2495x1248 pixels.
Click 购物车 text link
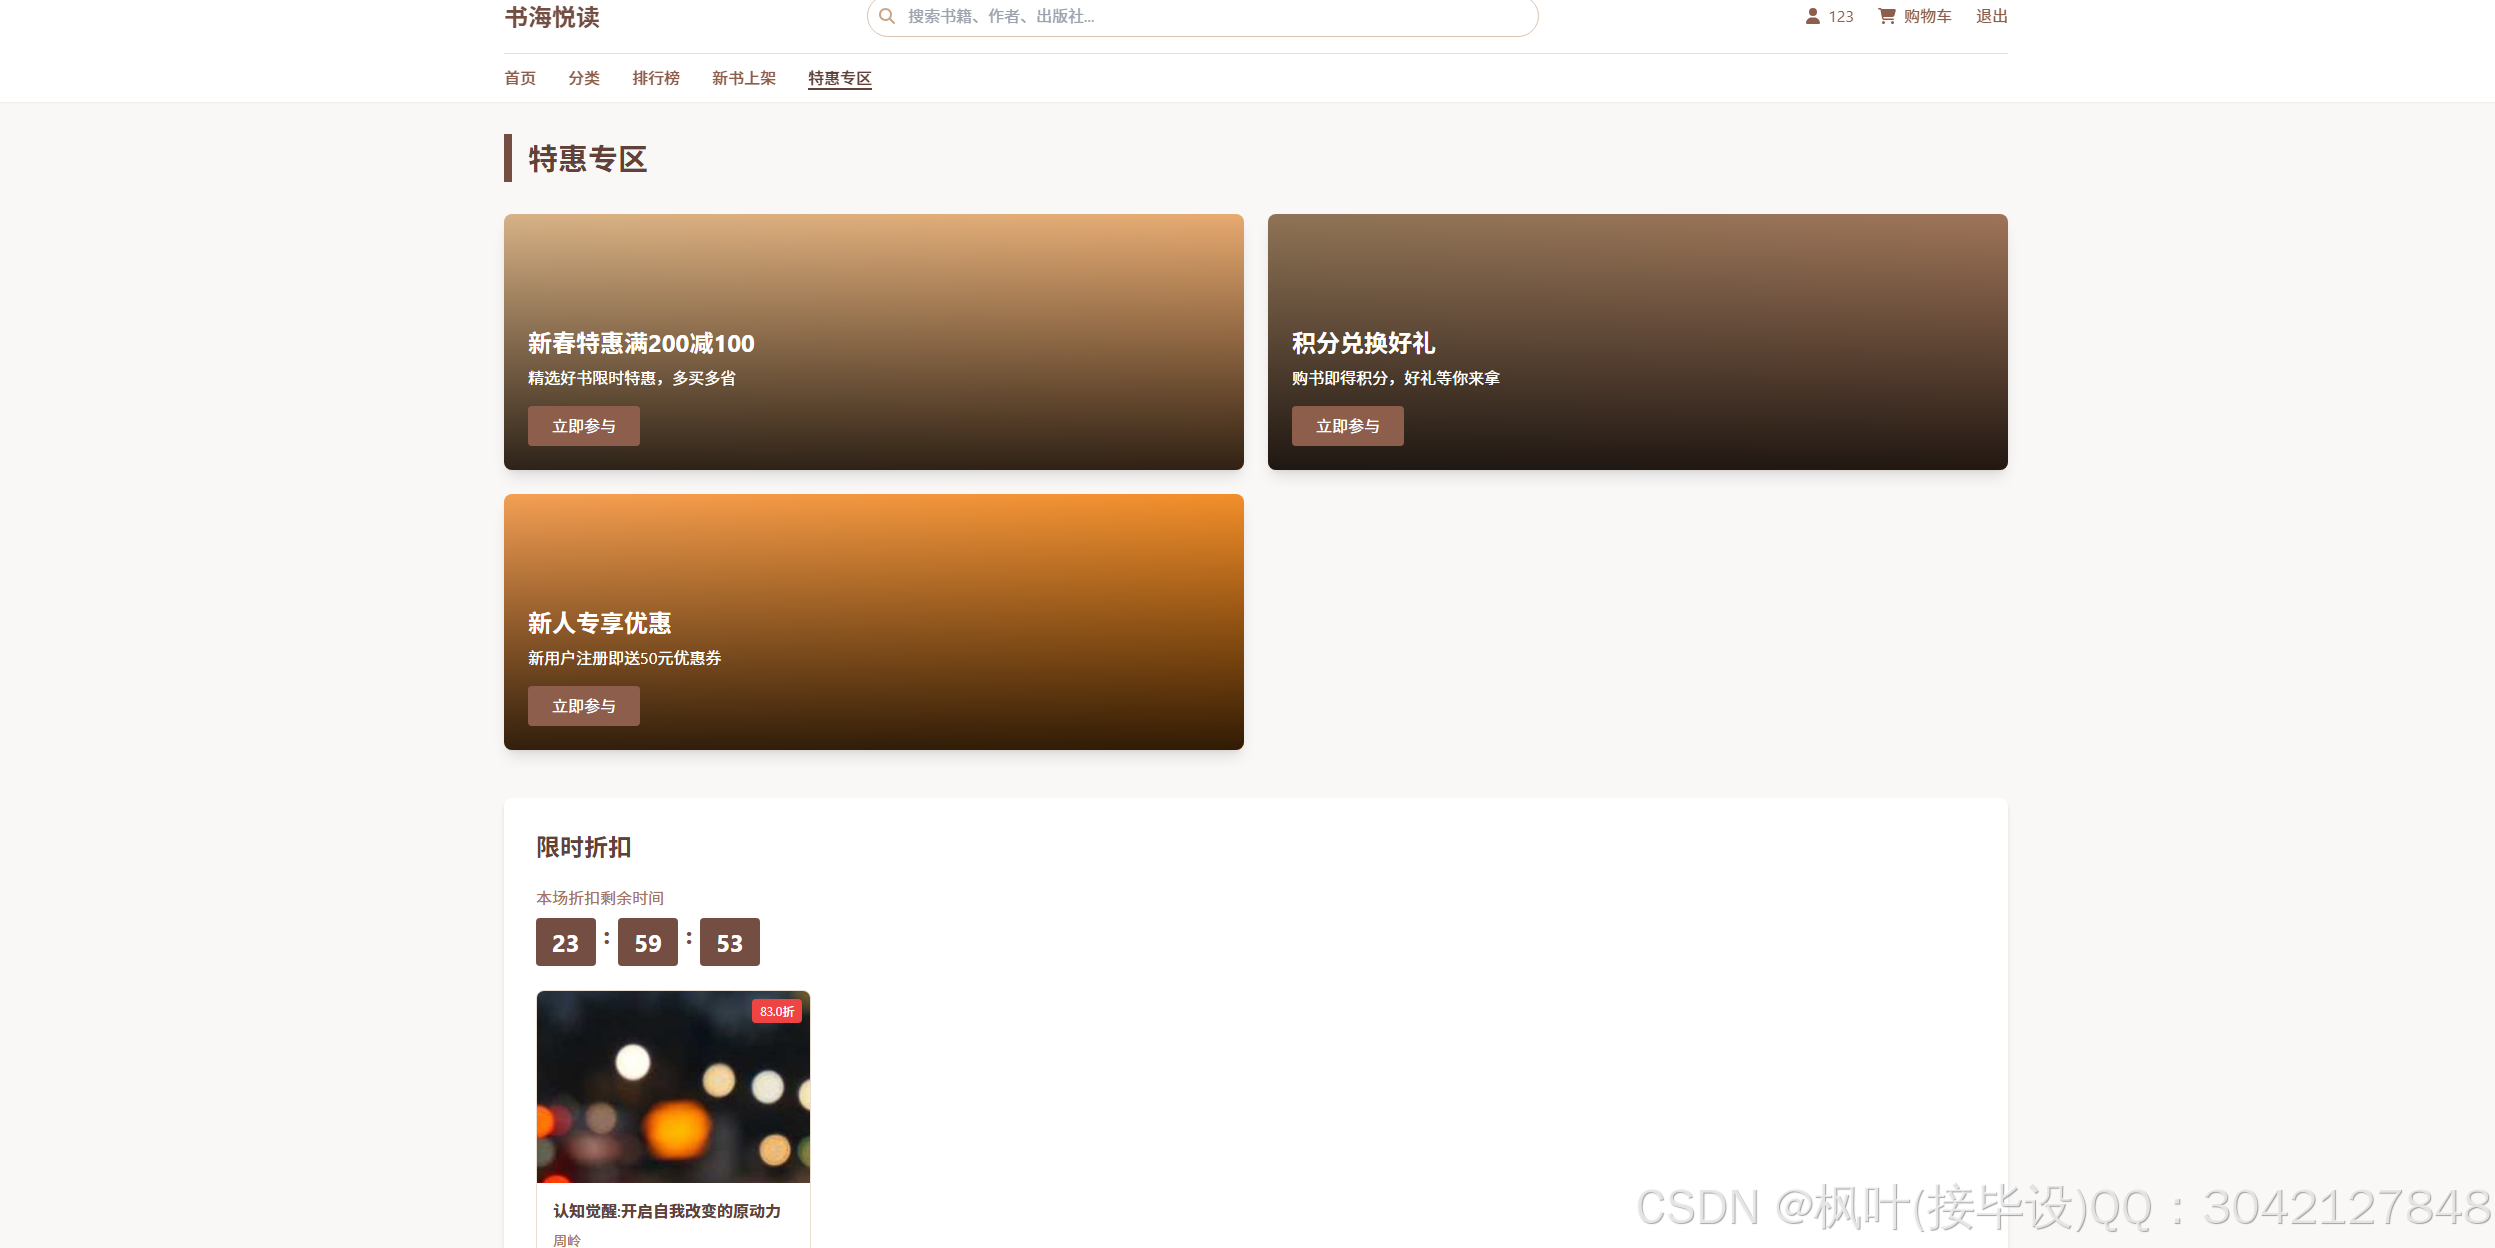(x=1925, y=16)
